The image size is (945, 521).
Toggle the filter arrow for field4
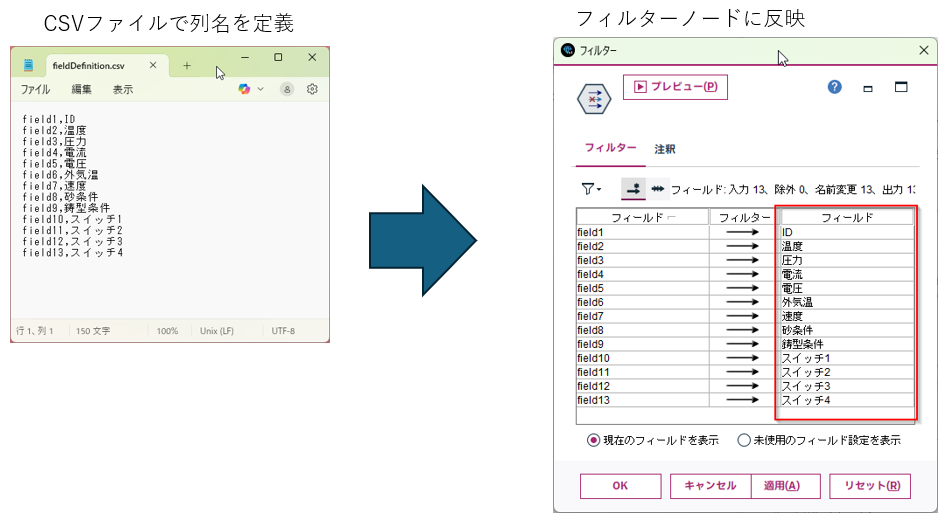(742, 274)
